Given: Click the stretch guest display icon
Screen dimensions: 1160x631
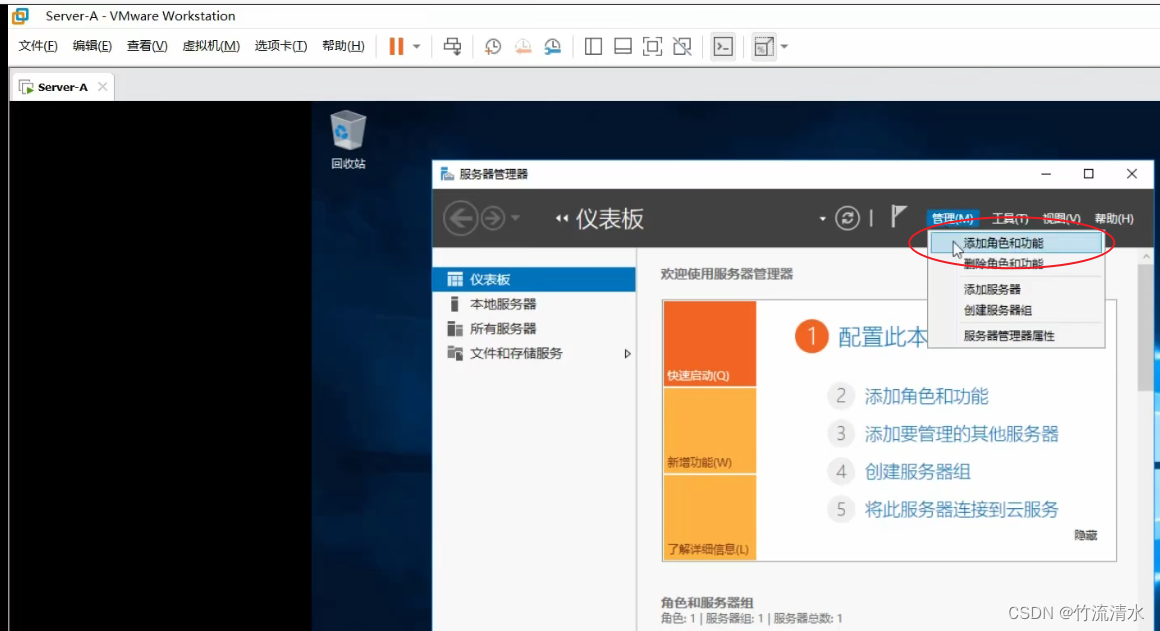Looking at the screenshot, I should click(x=763, y=47).
